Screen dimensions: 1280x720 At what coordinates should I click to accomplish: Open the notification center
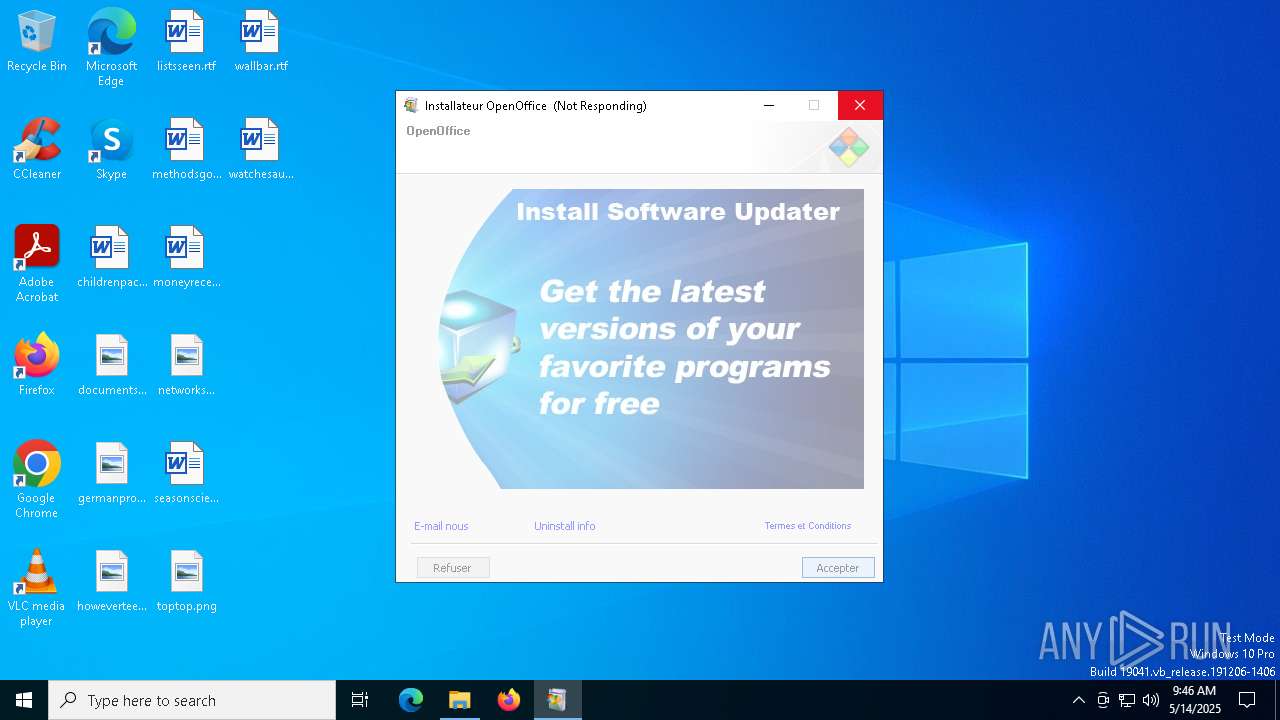[x=1247, y=700]
